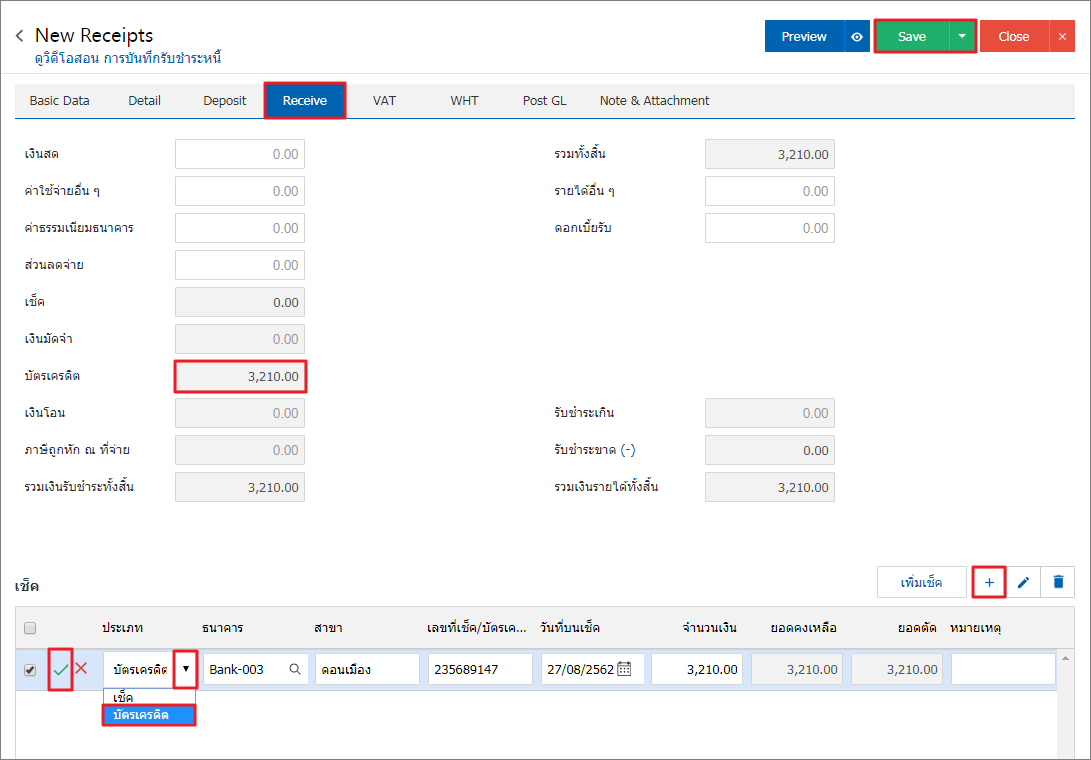Search bank with the magnifier icon
The width and height of the screenshot is (1091, 760).
[x=295, y=670]
